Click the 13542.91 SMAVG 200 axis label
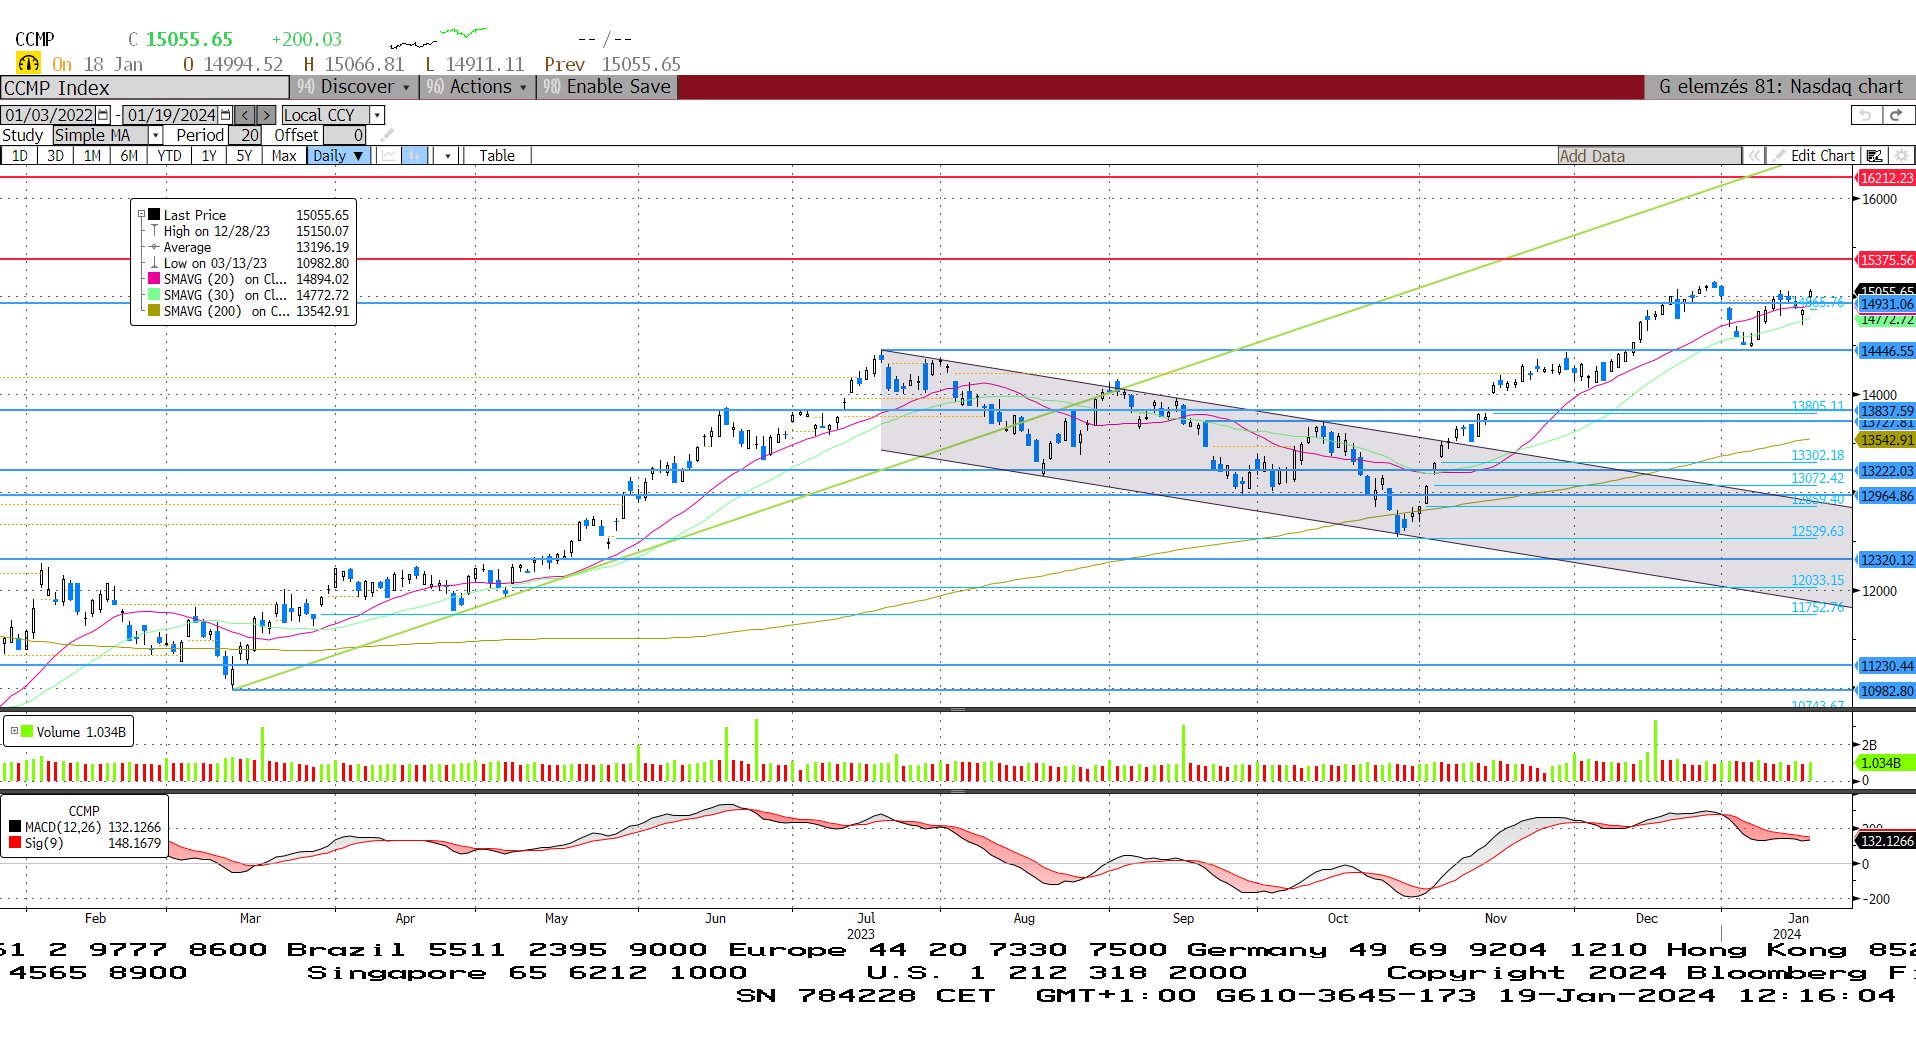This screenshot has height=1051, width=1916. (1886, 440)
